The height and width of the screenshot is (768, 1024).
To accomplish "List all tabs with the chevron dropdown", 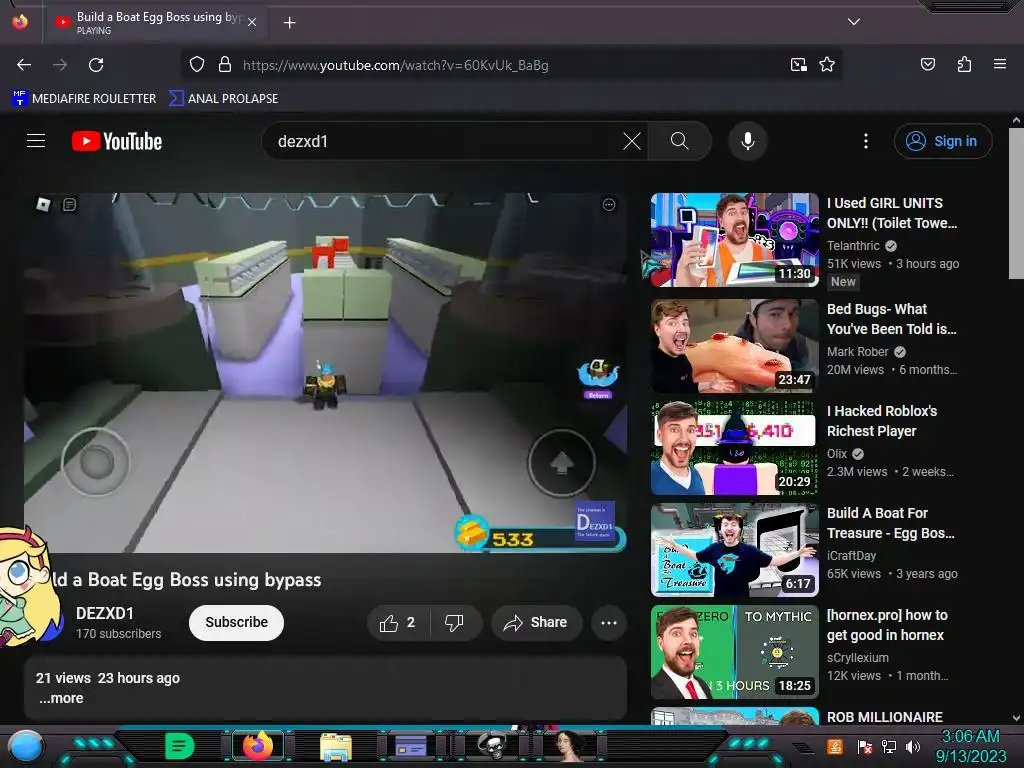I will [x=854, y=22].
